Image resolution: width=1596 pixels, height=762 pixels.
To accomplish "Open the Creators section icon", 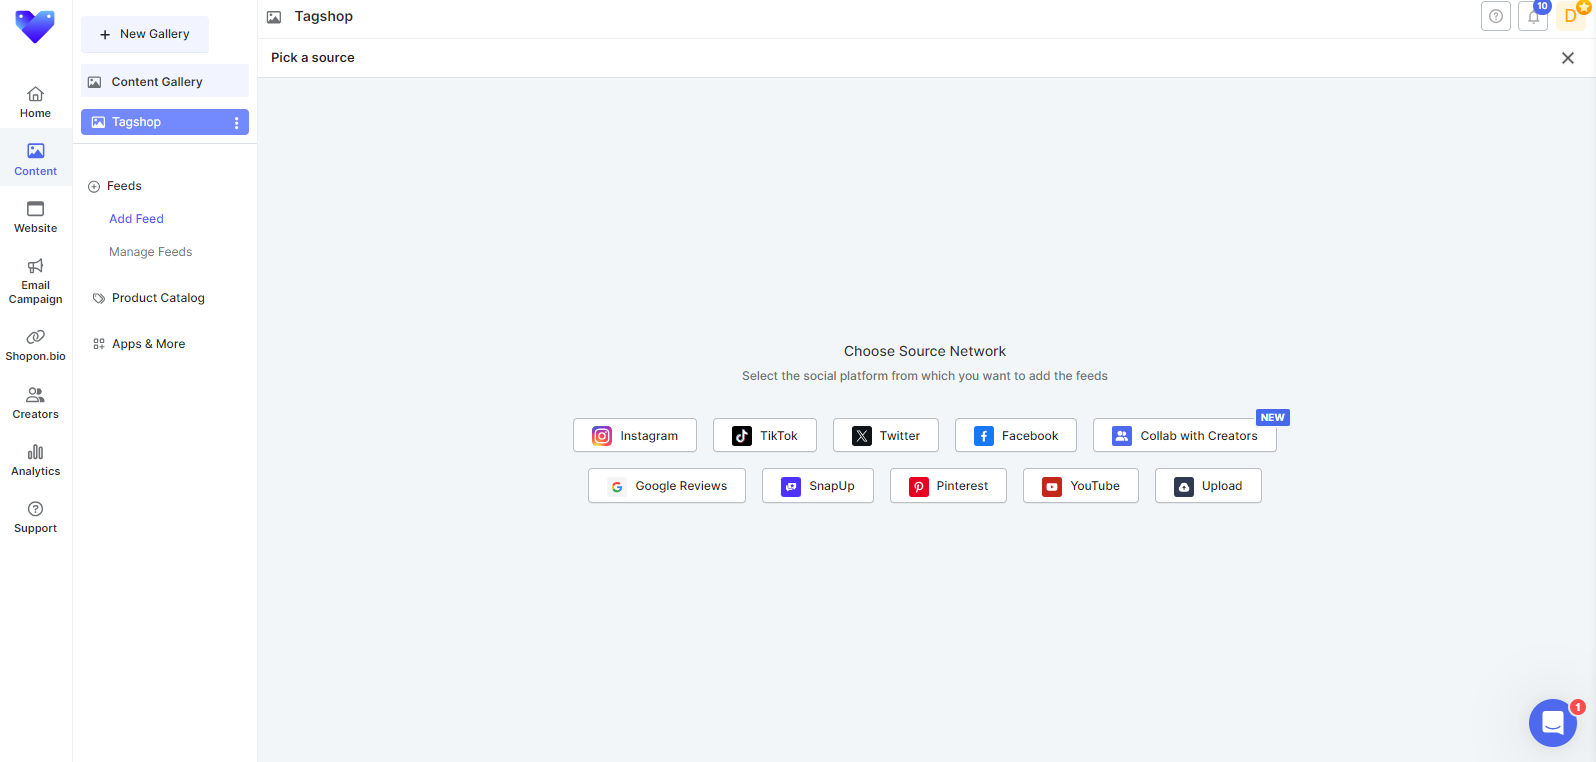I will coord(35,395).
